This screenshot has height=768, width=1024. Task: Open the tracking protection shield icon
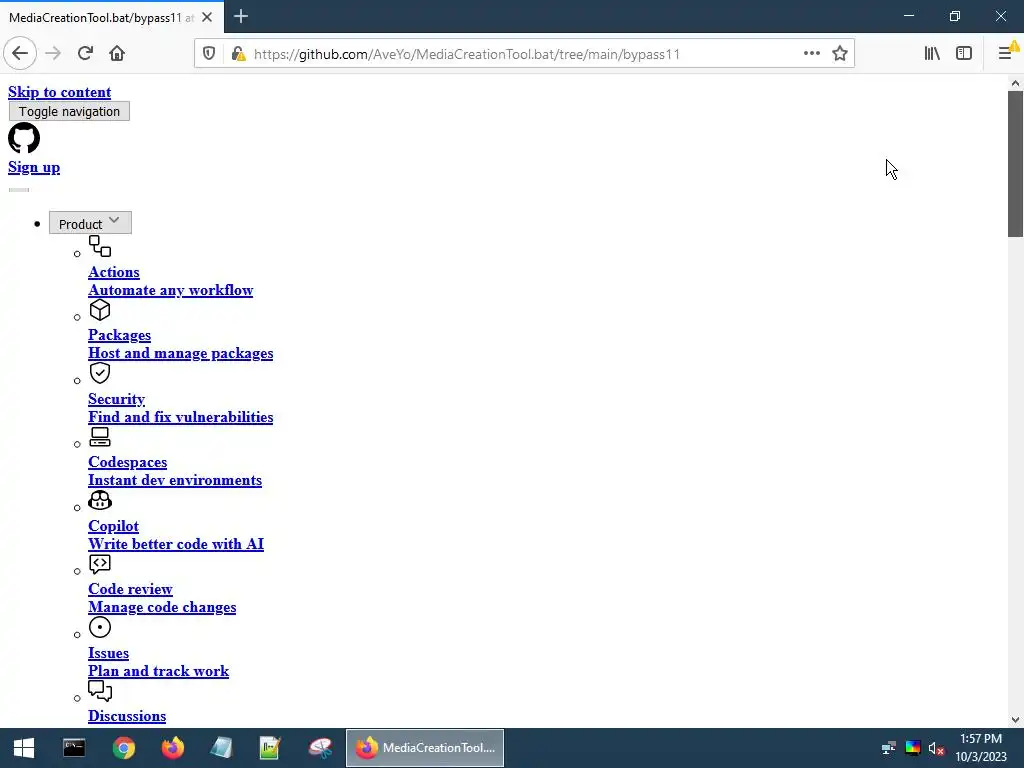209,54
